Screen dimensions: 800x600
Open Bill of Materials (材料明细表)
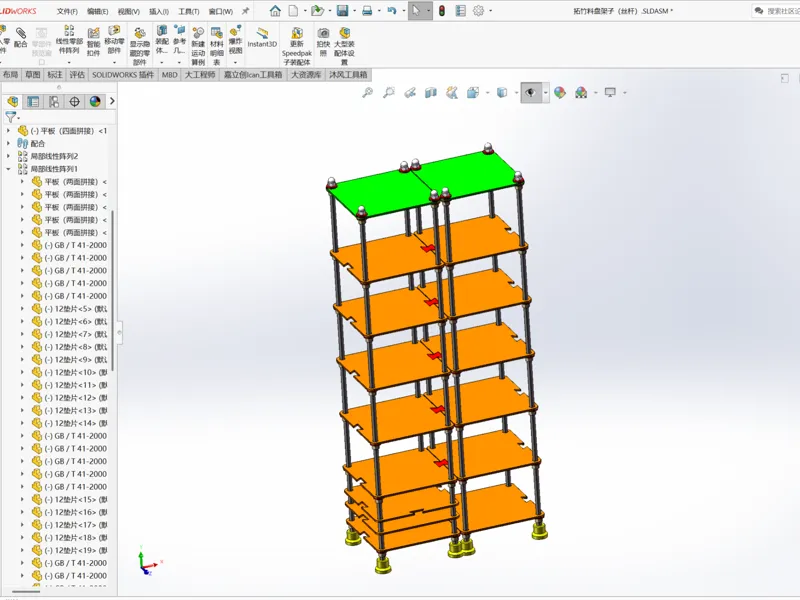pos(216,46)
